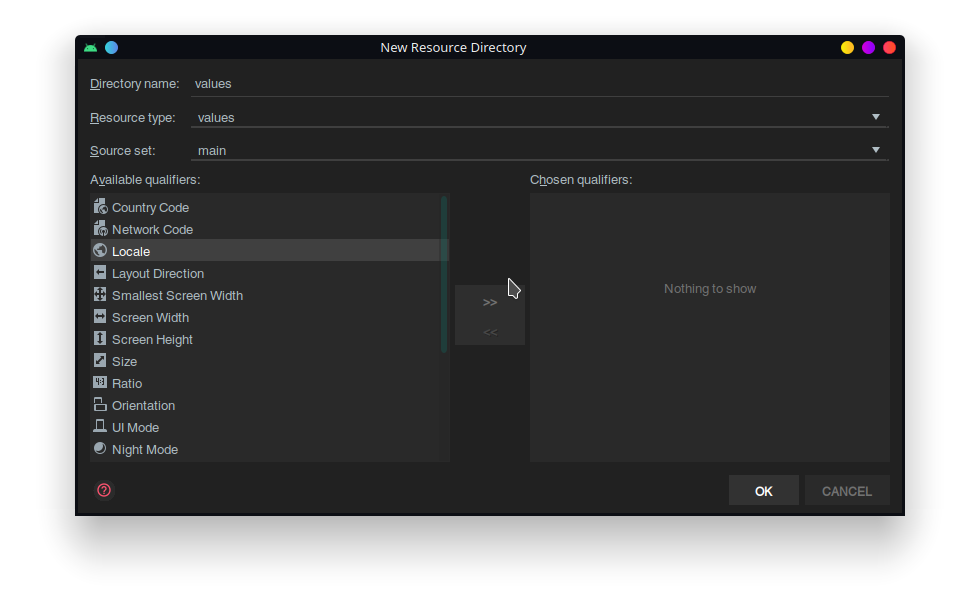
Task: Click the Ratio qualifier icon
Action: point(100,382)
